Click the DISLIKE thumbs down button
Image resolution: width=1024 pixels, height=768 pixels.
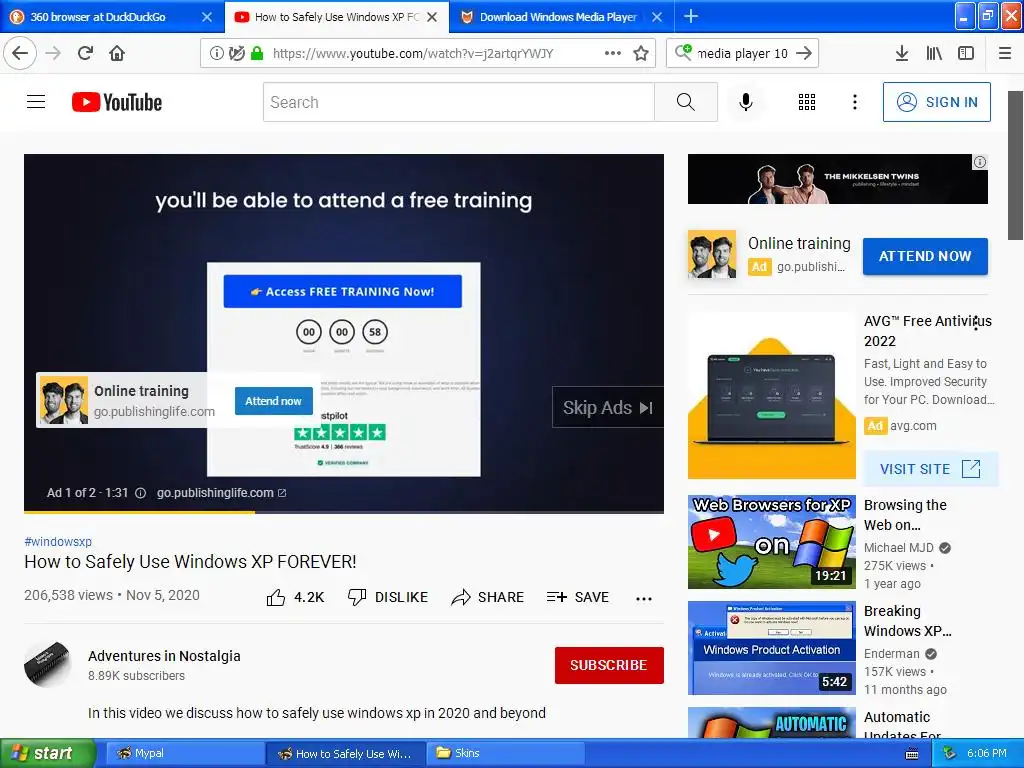388,597
